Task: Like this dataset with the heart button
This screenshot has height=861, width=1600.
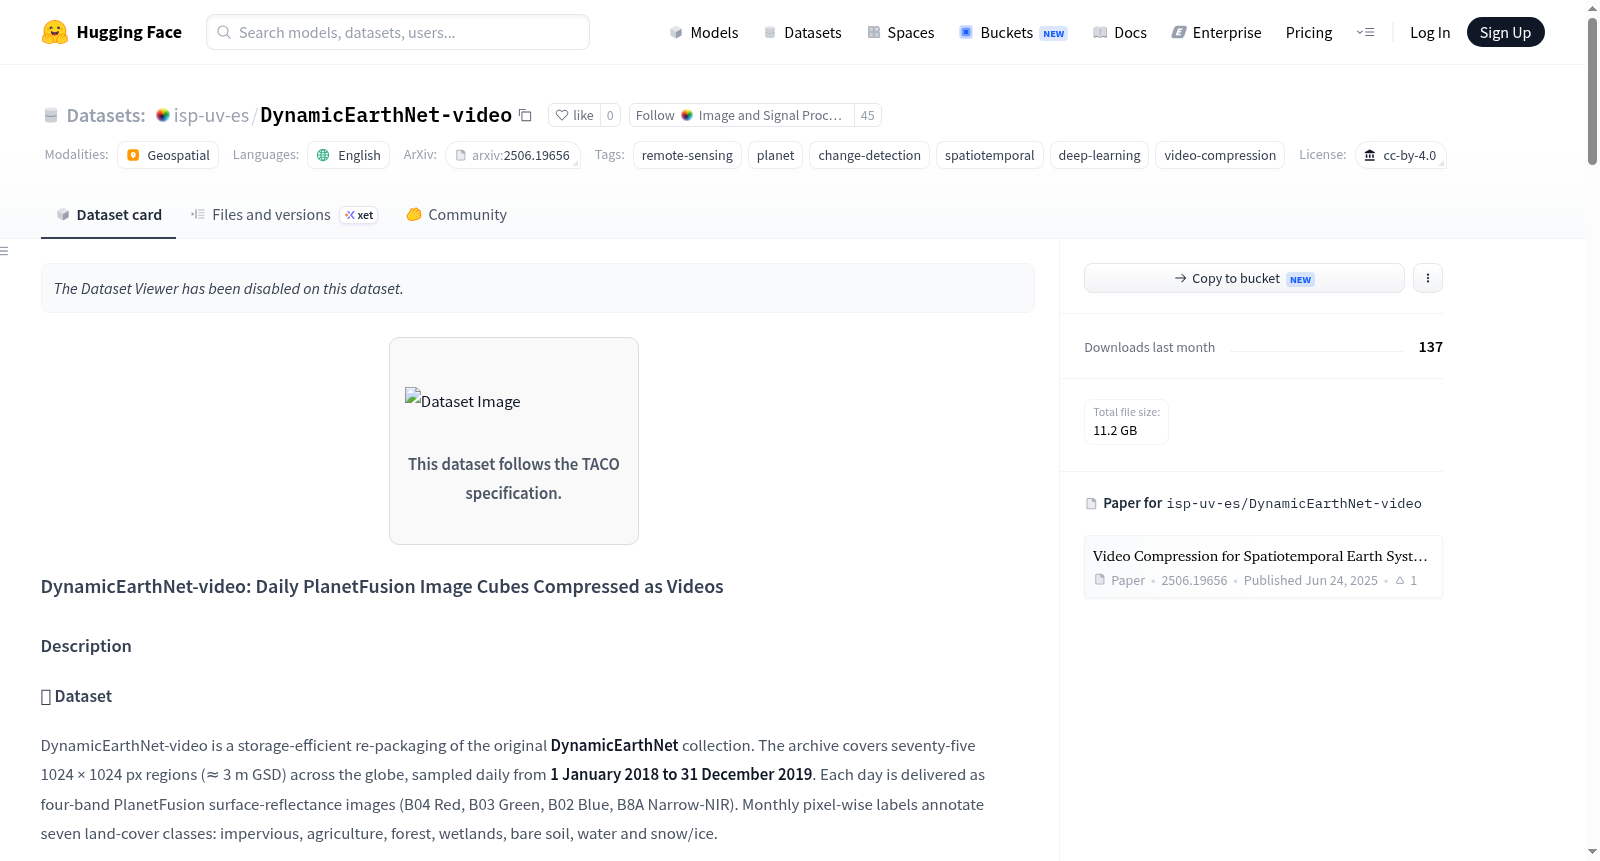Action: (575, 115)
